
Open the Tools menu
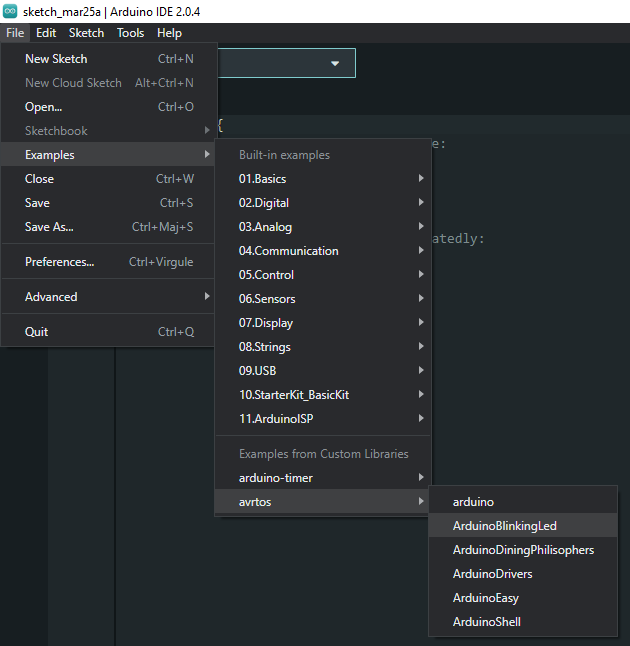pyautogui.click(x=130, y=33)
